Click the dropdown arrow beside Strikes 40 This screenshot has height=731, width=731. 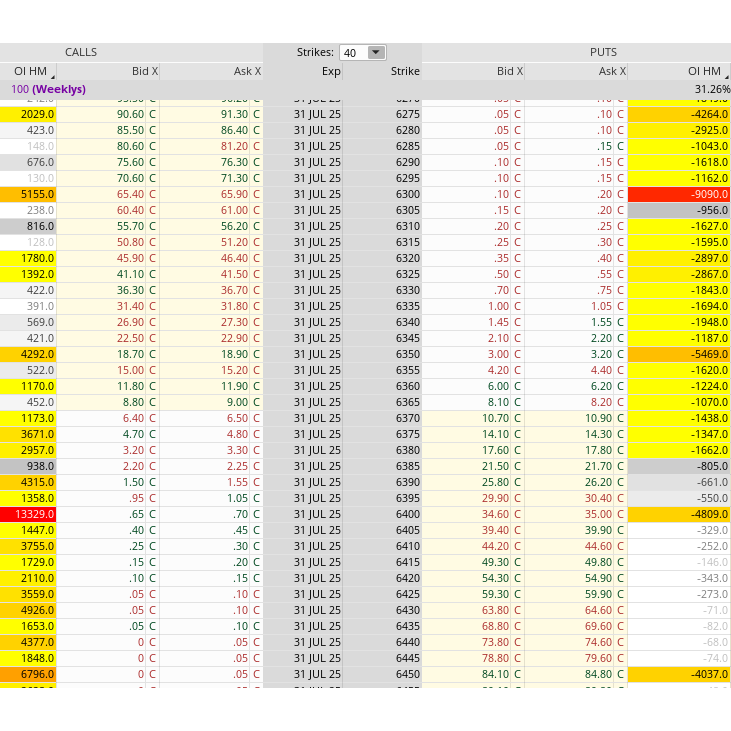click(376, 52)
